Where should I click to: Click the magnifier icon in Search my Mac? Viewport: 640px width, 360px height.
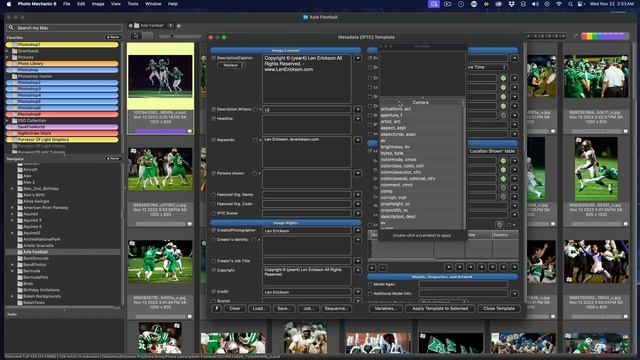(11, 28)
